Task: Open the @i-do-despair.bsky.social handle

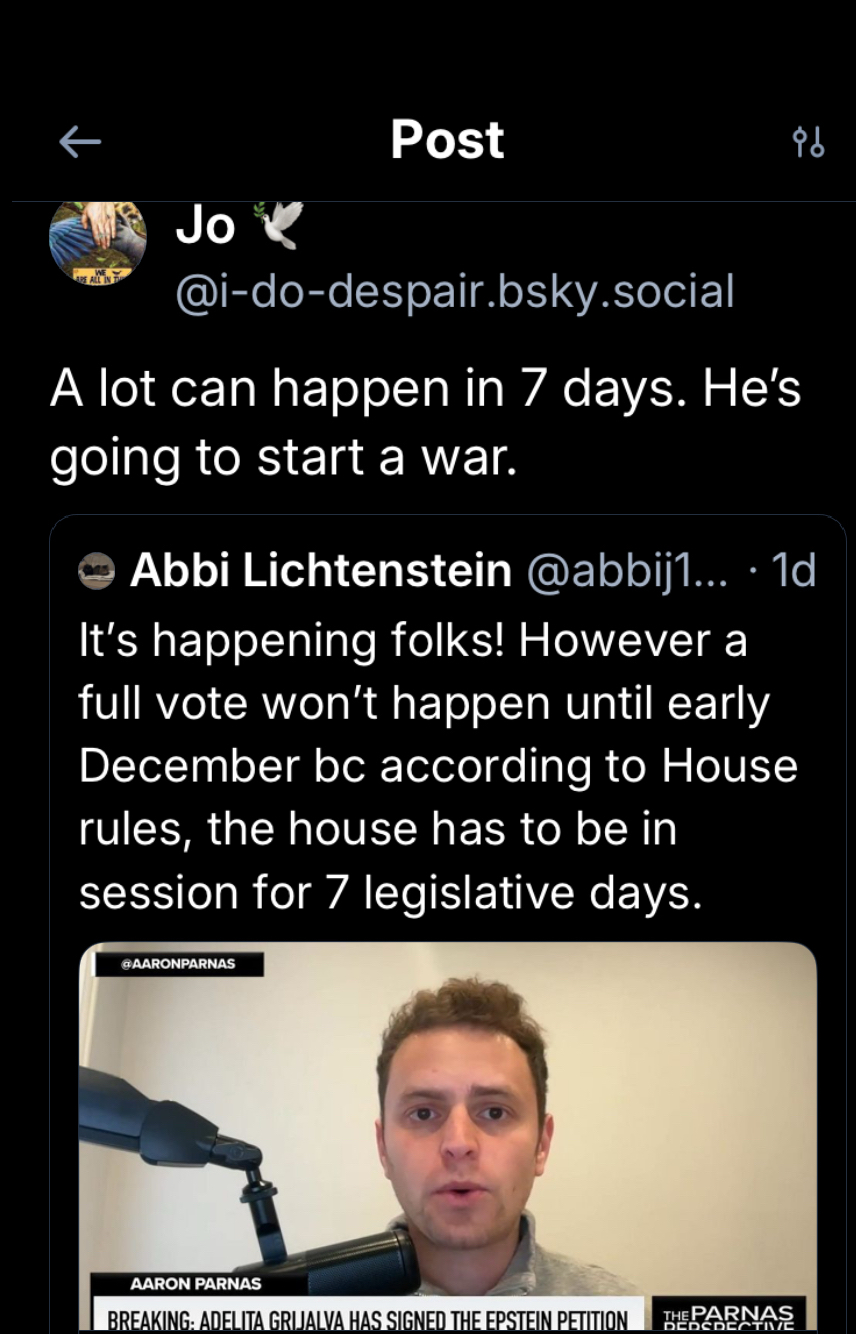Action: 455,291
